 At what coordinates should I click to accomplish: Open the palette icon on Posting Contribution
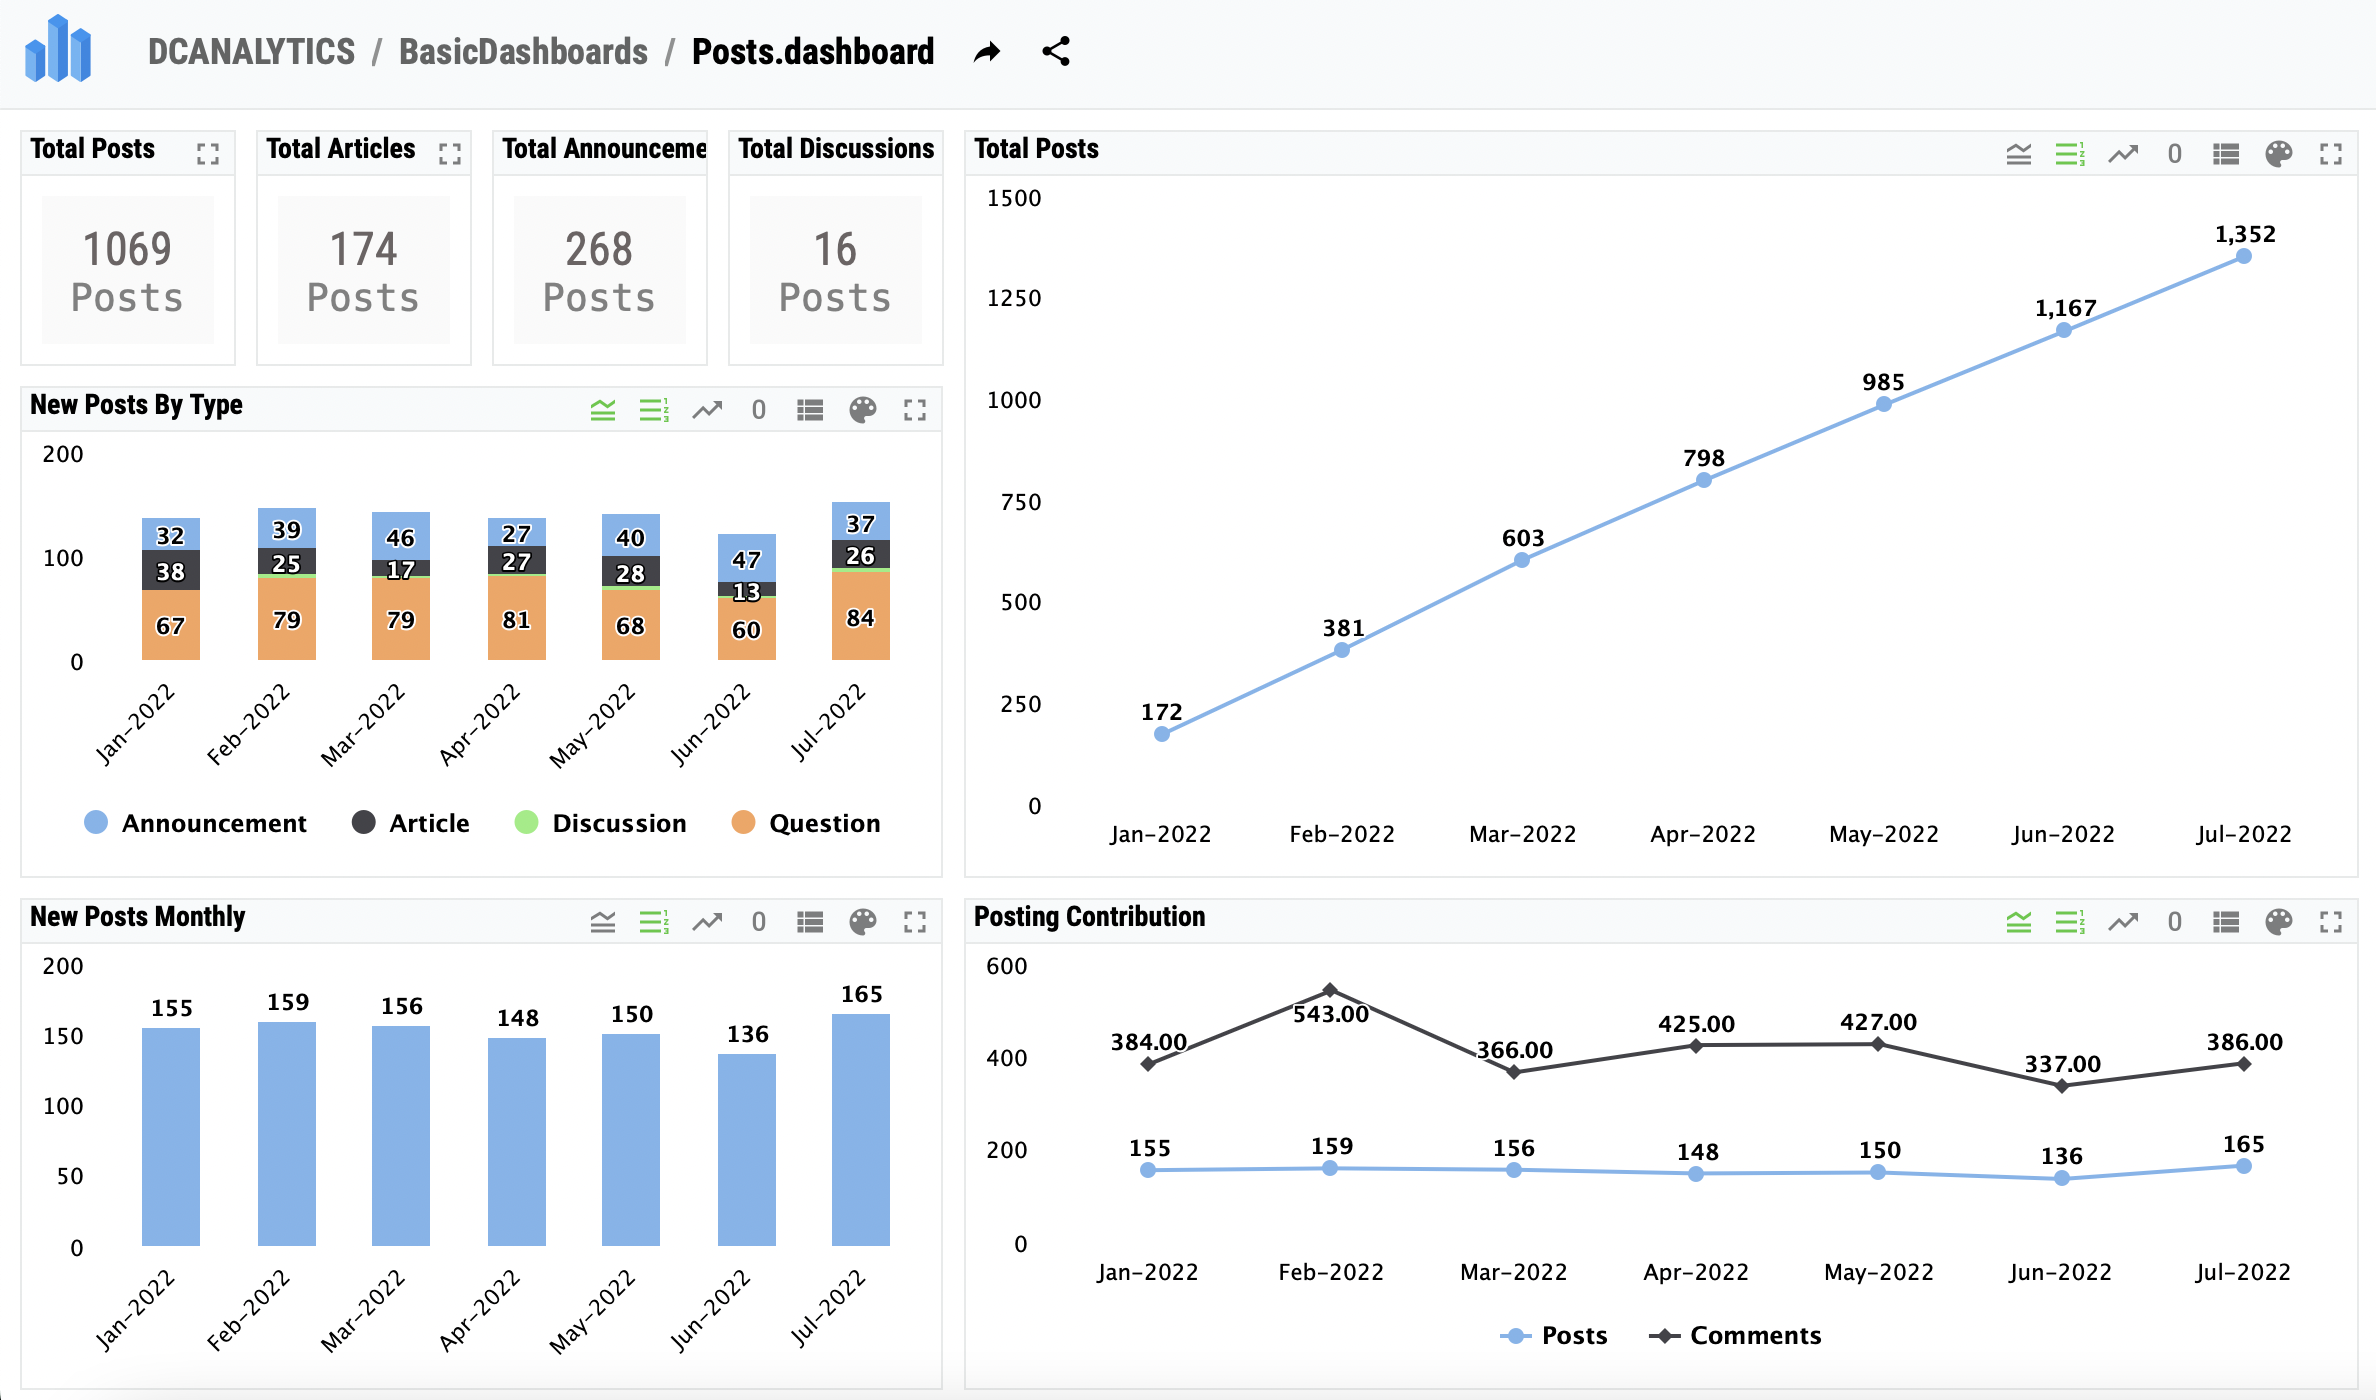[x=2279, y=922]
